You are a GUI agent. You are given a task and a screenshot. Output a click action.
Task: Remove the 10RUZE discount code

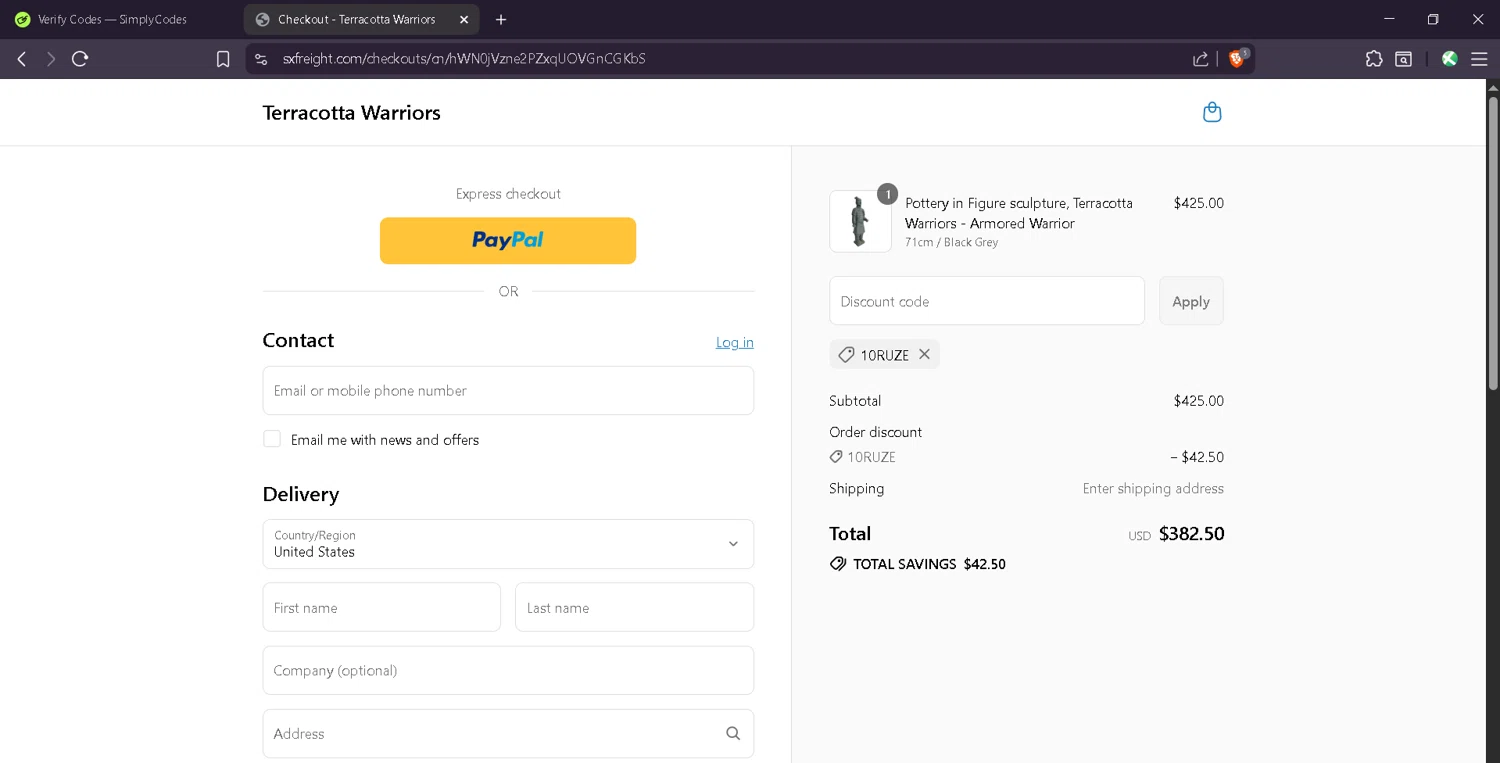click(924, 354)
